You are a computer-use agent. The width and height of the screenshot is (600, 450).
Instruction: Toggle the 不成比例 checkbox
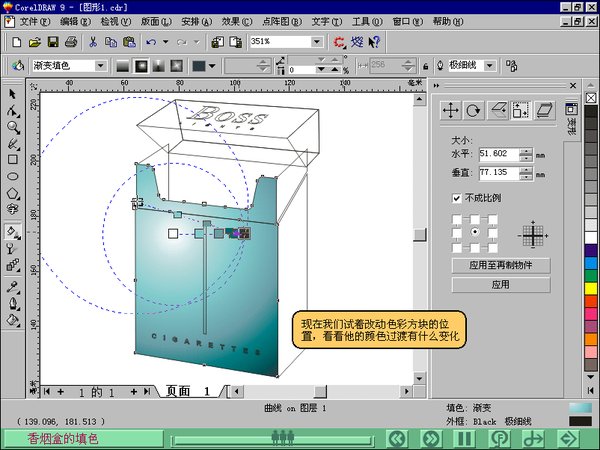[x=457, y=198]
